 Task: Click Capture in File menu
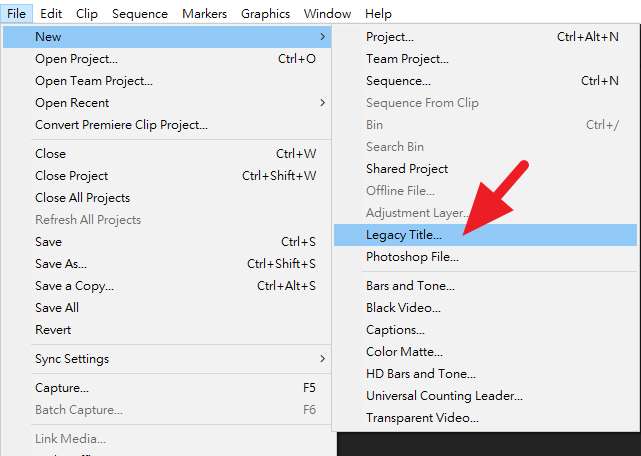coord(62,388)
